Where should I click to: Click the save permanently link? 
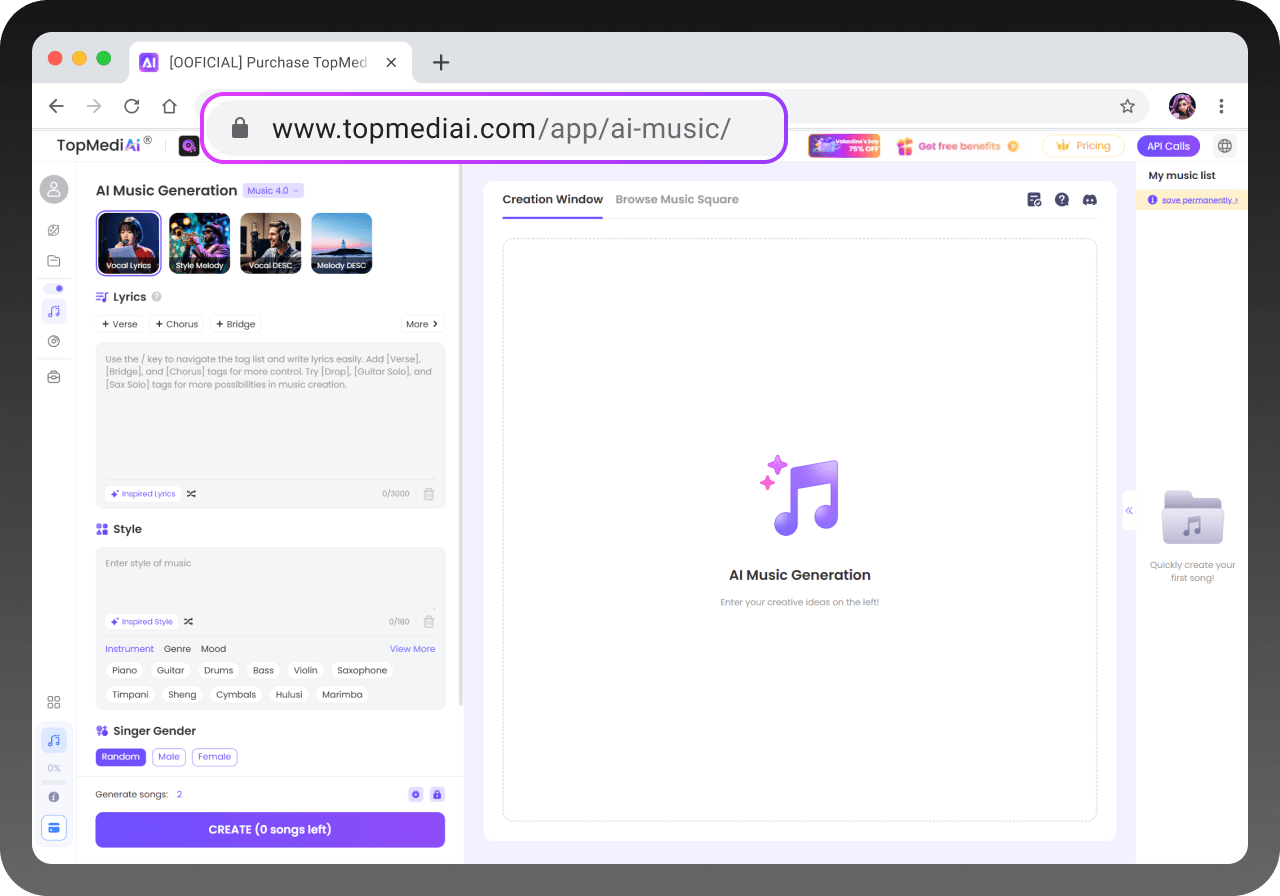[x=1199, y=200]
